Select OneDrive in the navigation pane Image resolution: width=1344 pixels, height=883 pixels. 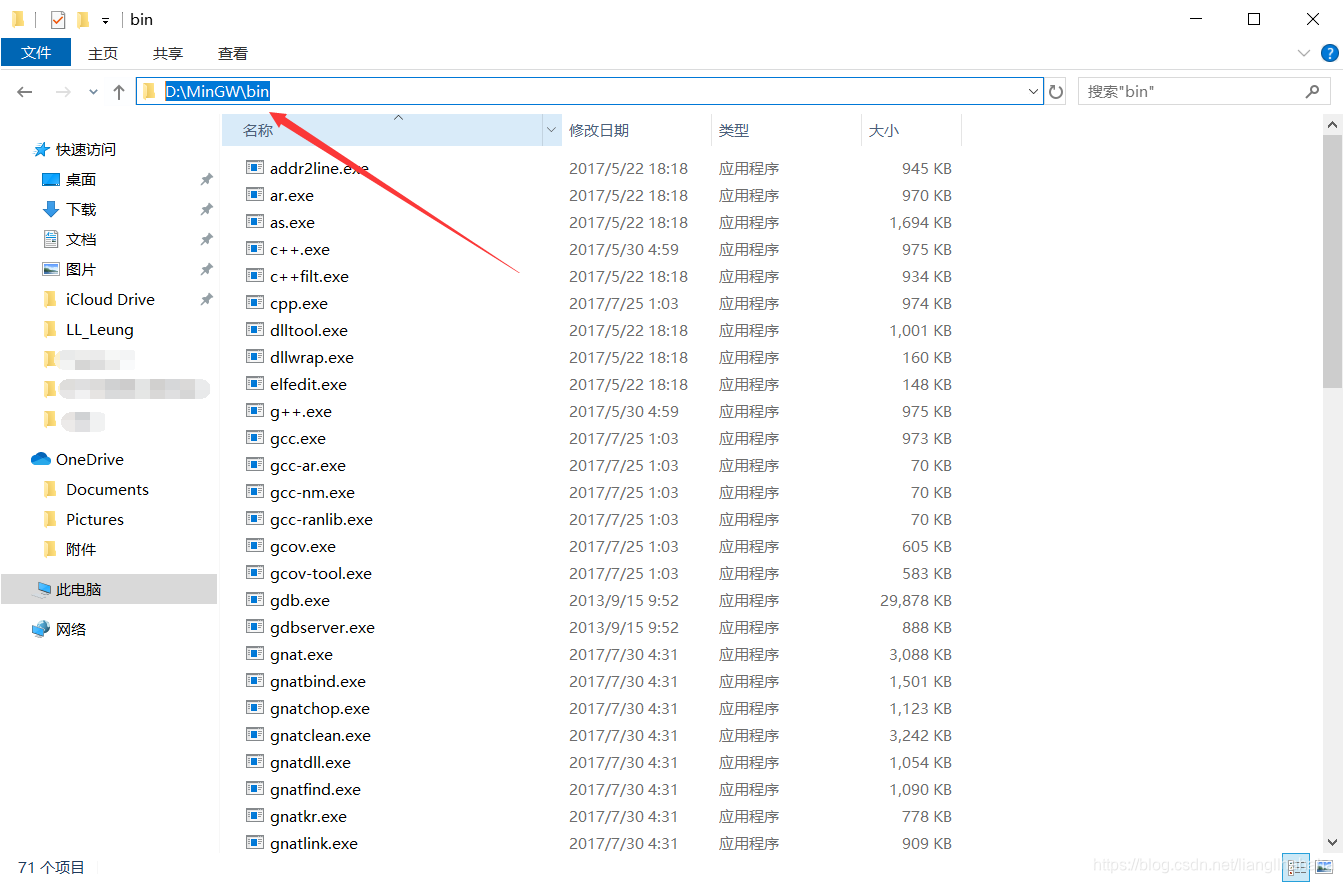tap(89, 459)
